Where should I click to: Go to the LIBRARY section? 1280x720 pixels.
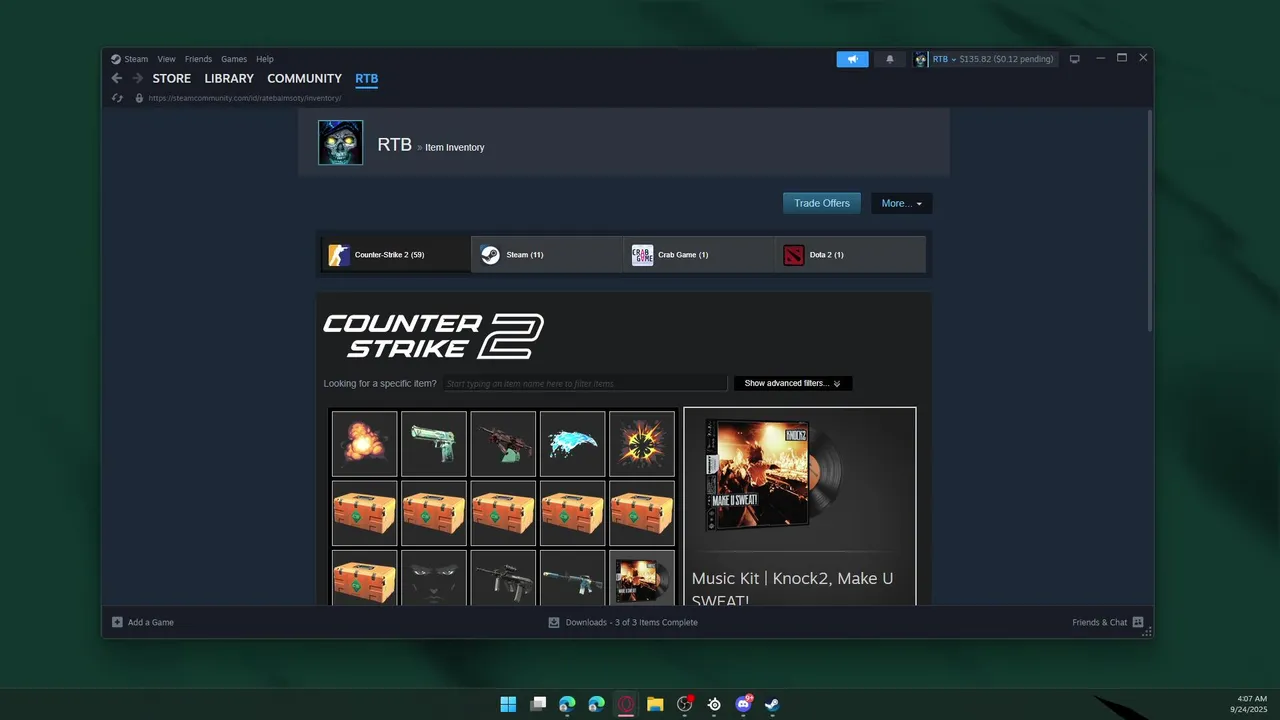(x=229, y=78)
